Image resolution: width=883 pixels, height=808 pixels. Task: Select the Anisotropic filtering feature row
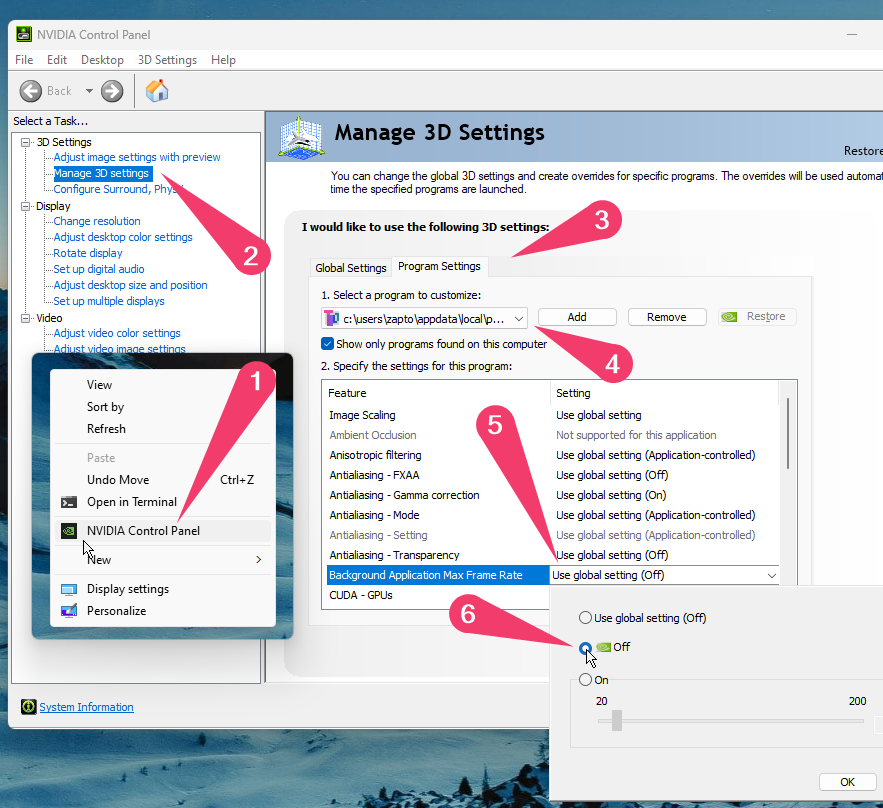click(x=553, y=455)
